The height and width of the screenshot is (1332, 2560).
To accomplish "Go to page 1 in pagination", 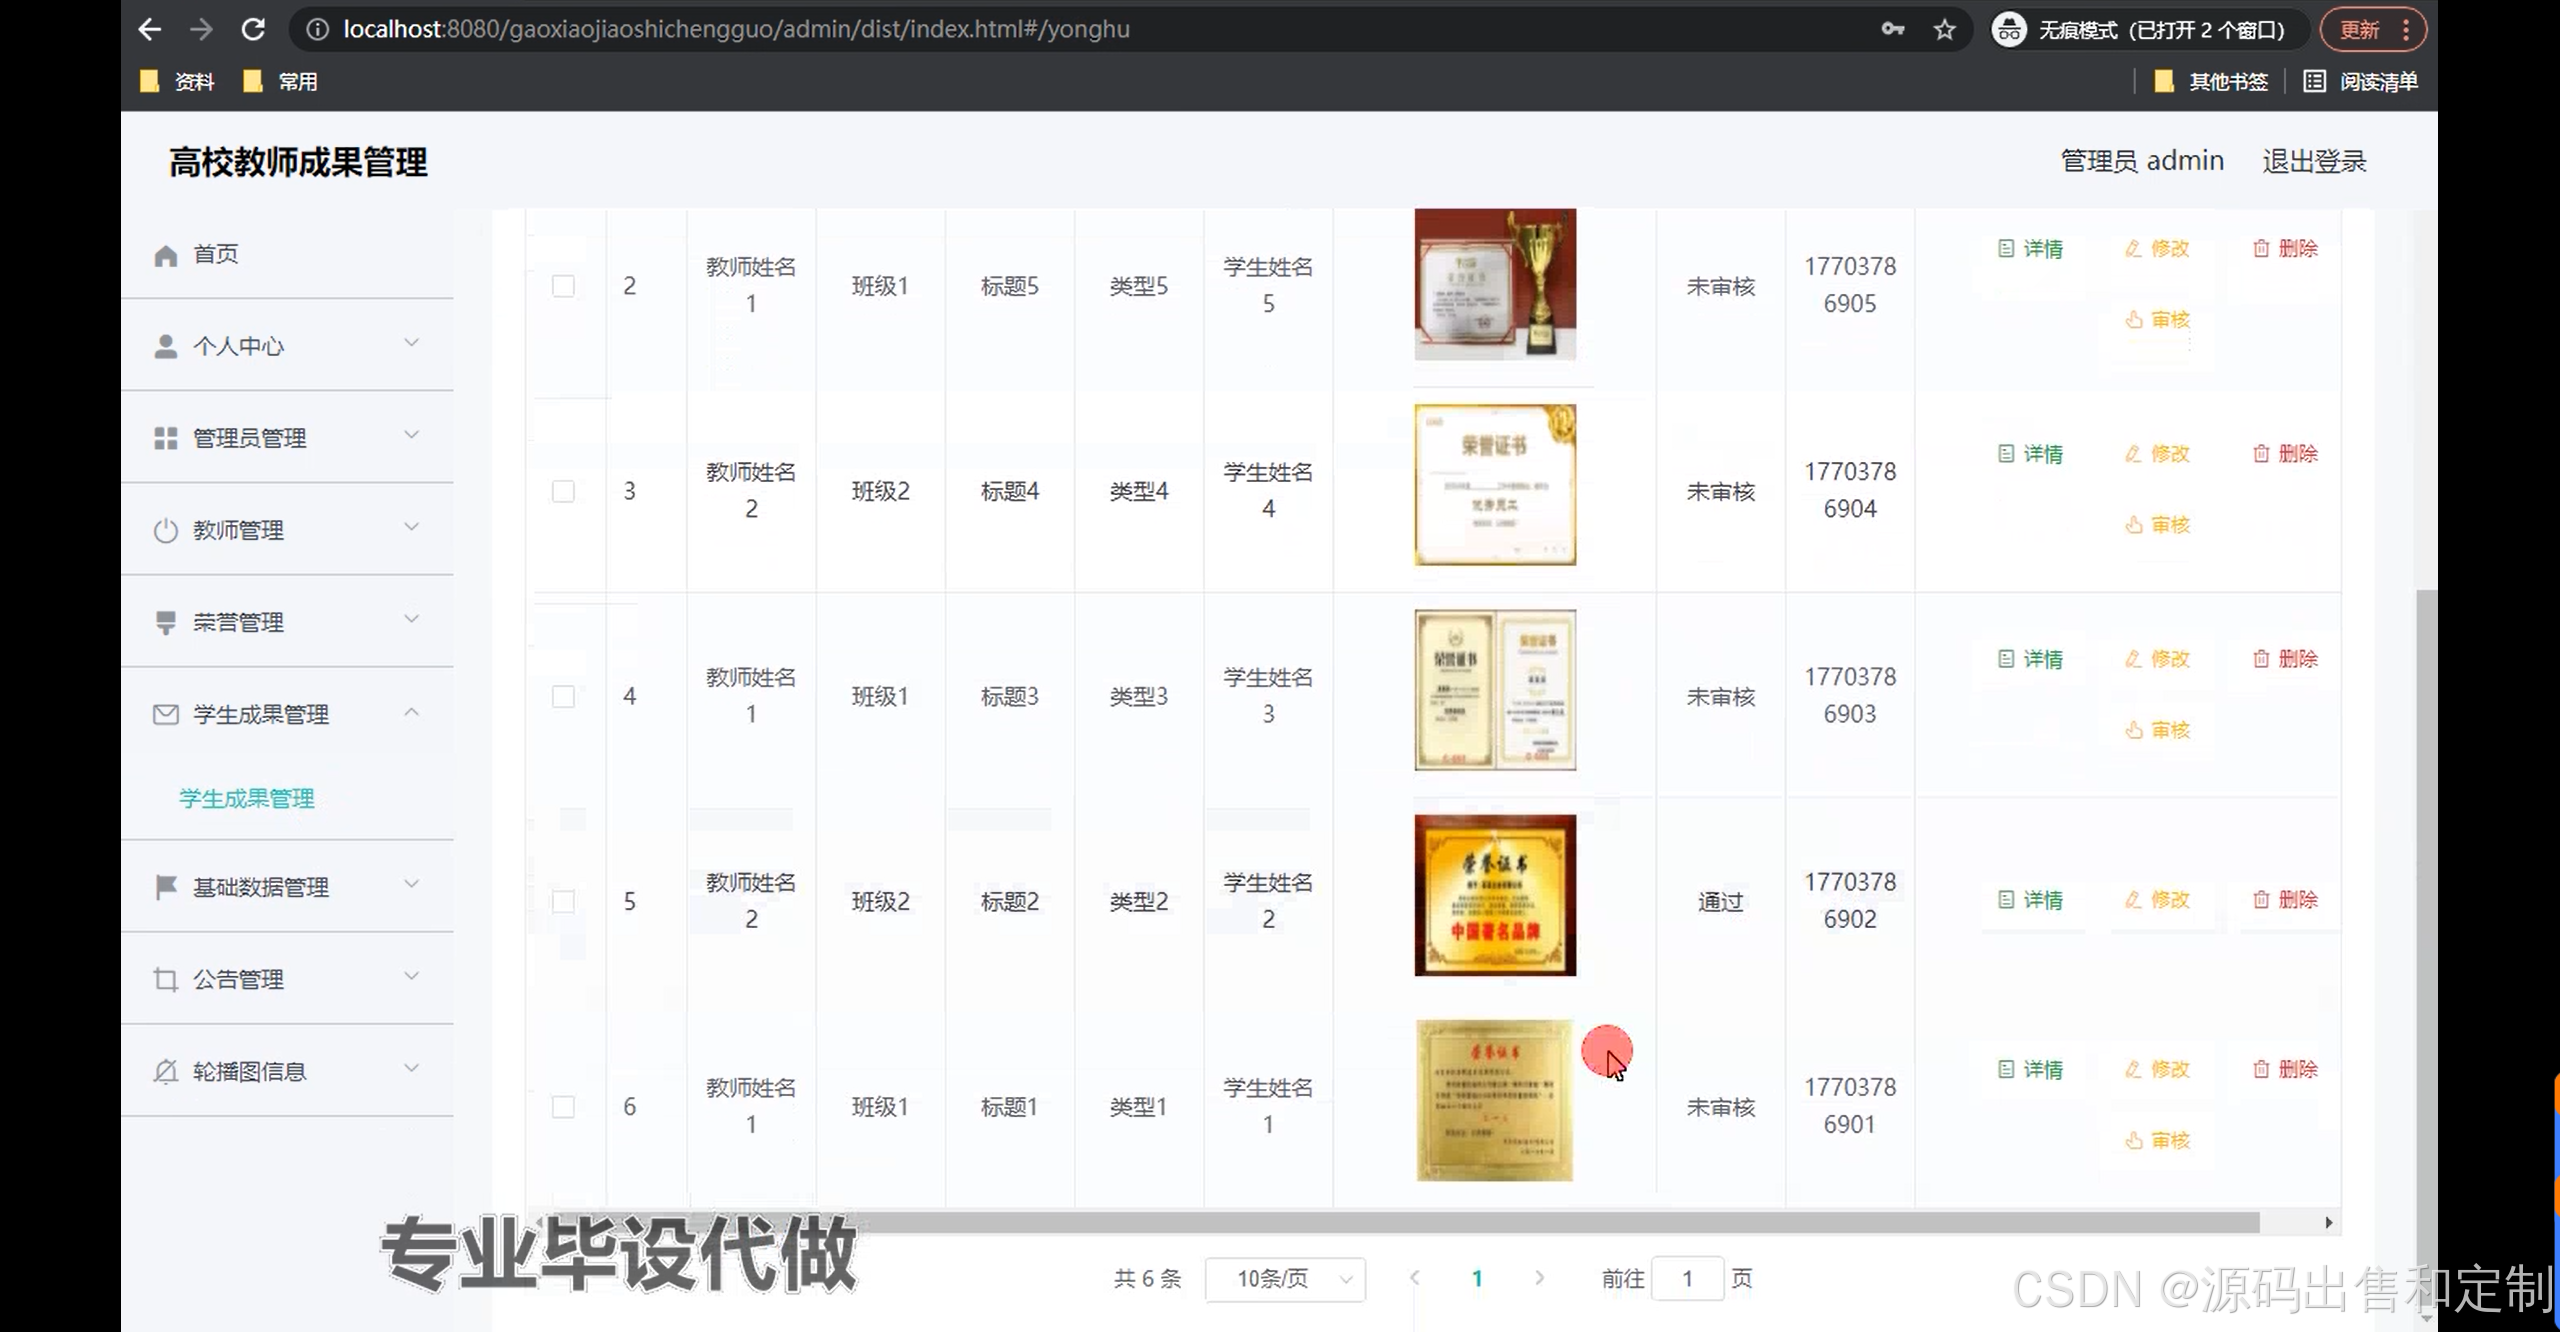I will pyautogui.click(x=1477, y=1278).
